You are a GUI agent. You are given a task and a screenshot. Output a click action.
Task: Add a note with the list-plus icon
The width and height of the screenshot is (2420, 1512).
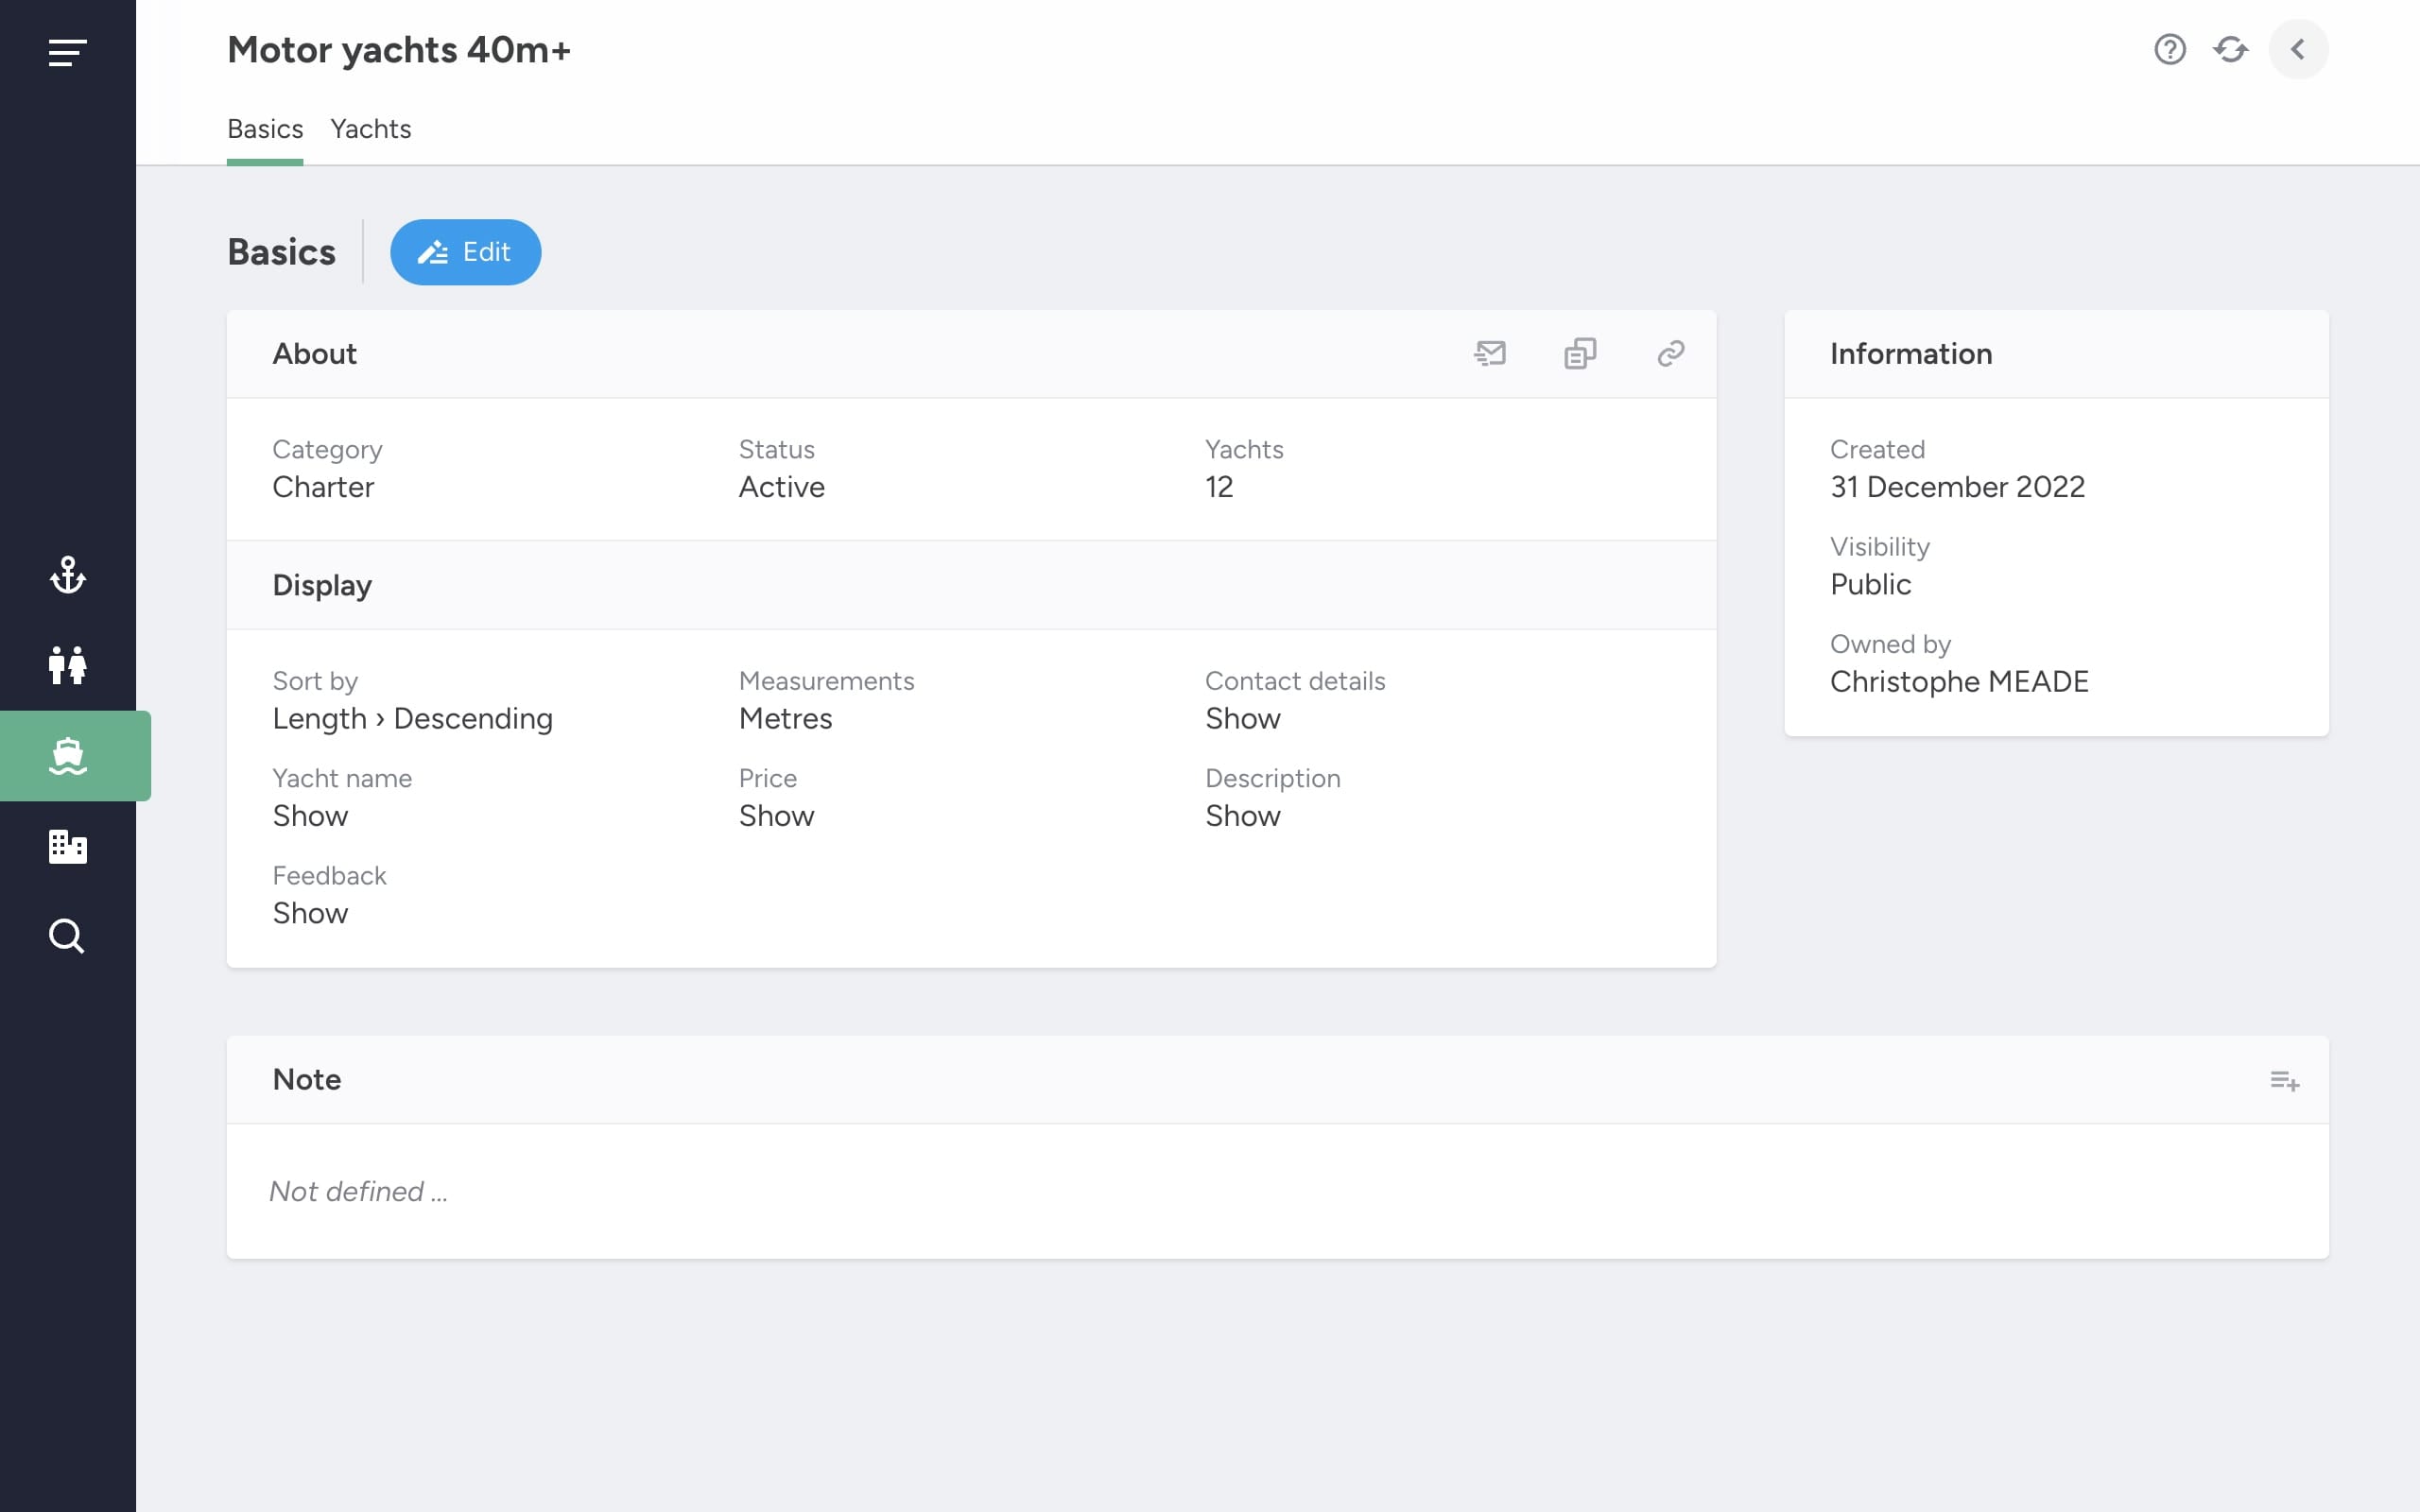(x=2284, y=1080)
